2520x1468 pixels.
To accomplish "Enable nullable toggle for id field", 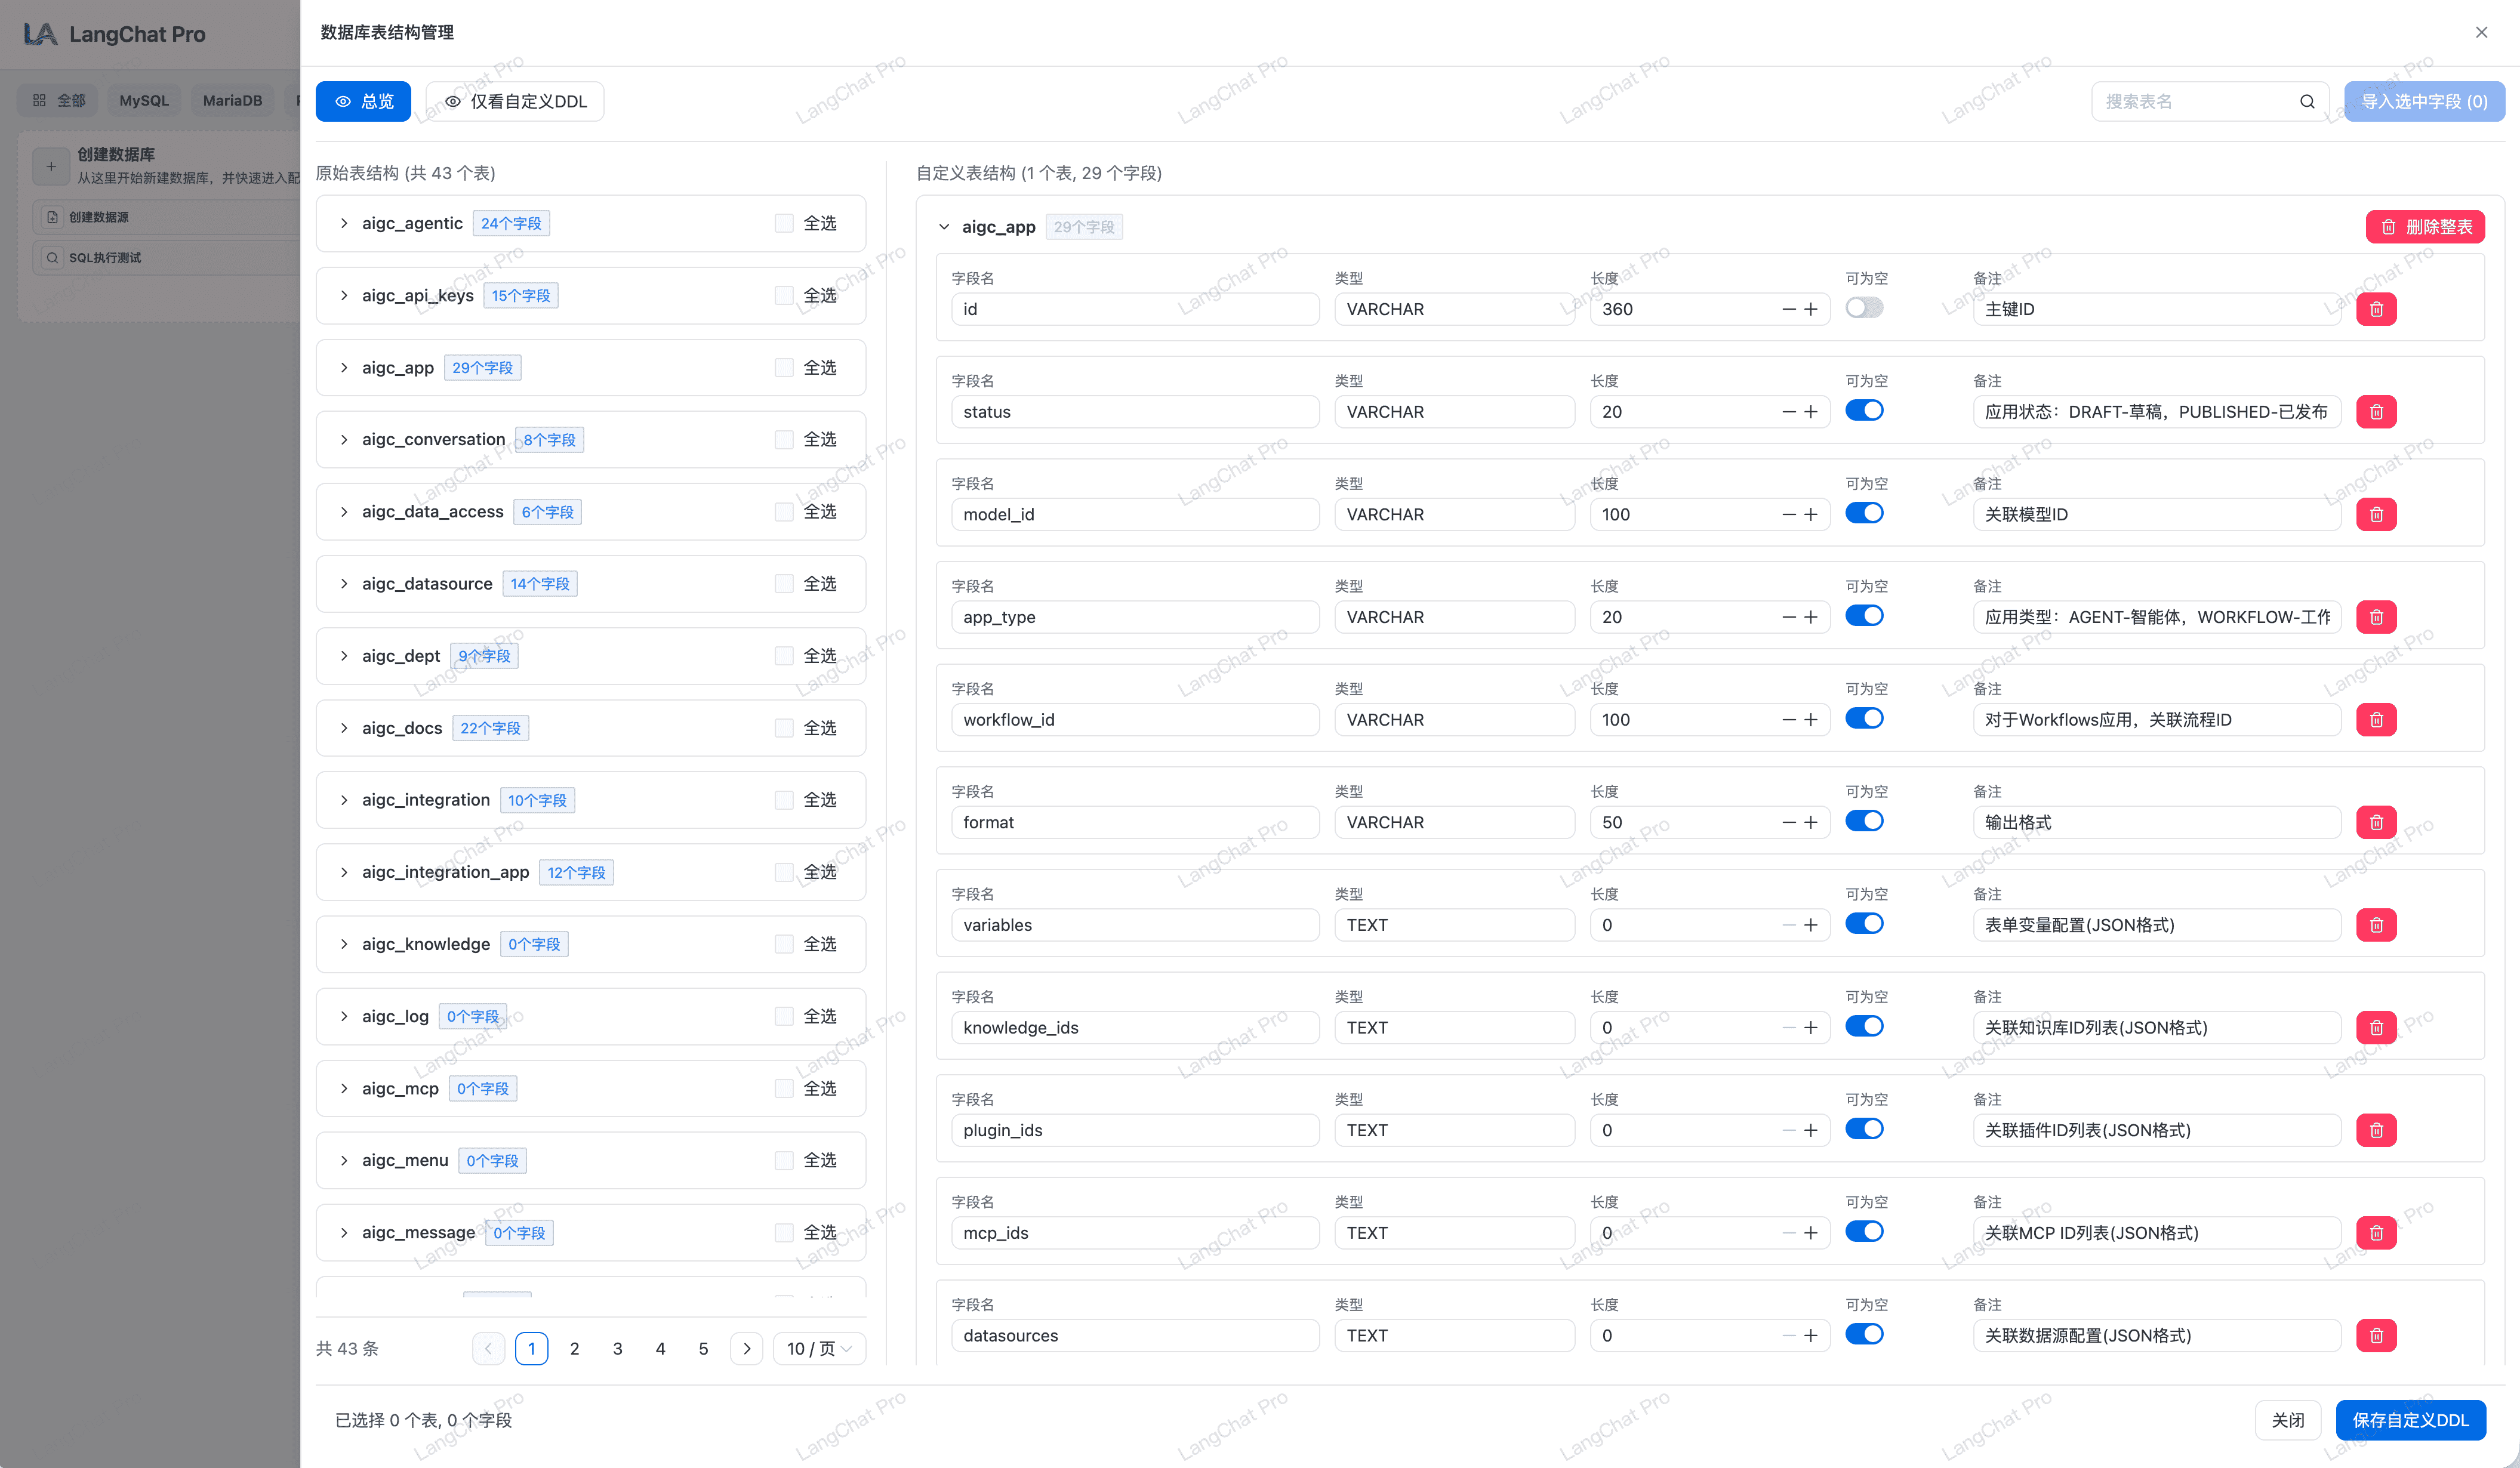I will pos(1864,308).
